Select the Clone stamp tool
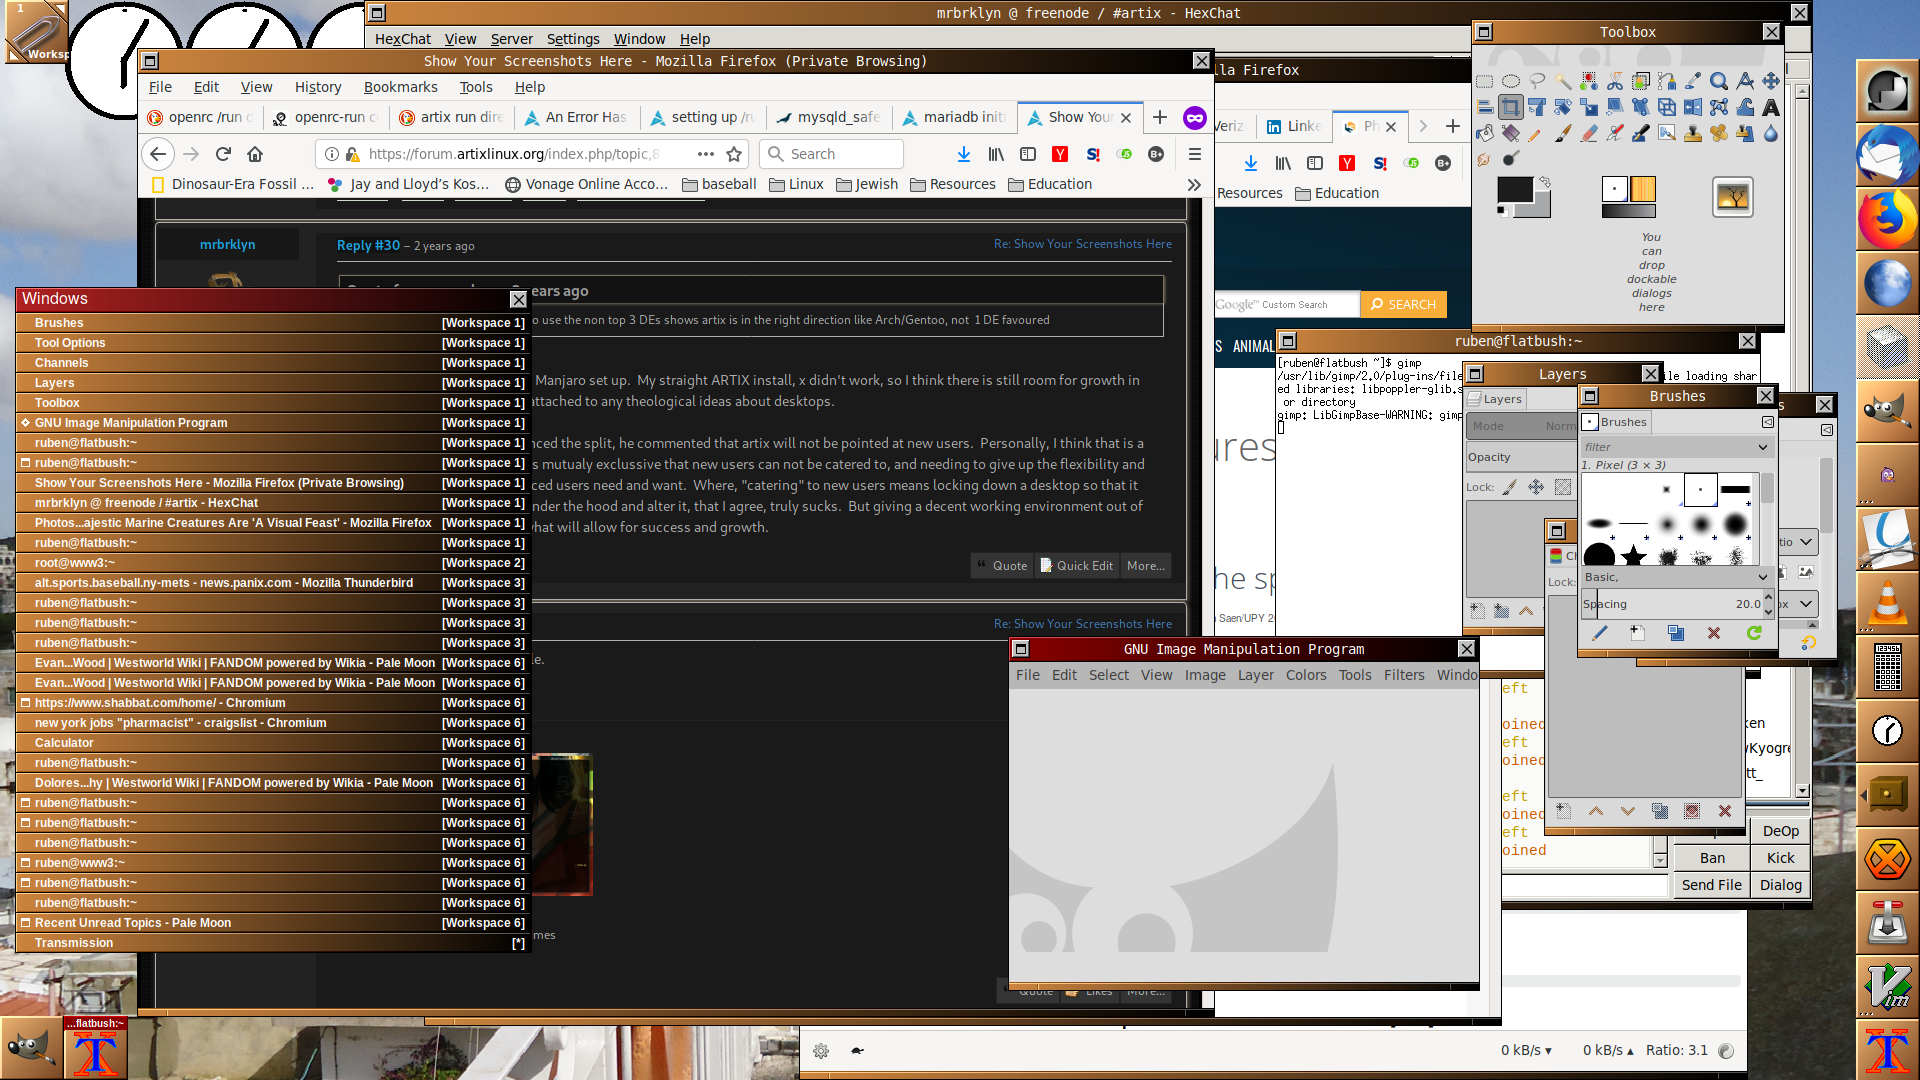Screen dimensions: 1920x1080 click(x=1693, y=133)
